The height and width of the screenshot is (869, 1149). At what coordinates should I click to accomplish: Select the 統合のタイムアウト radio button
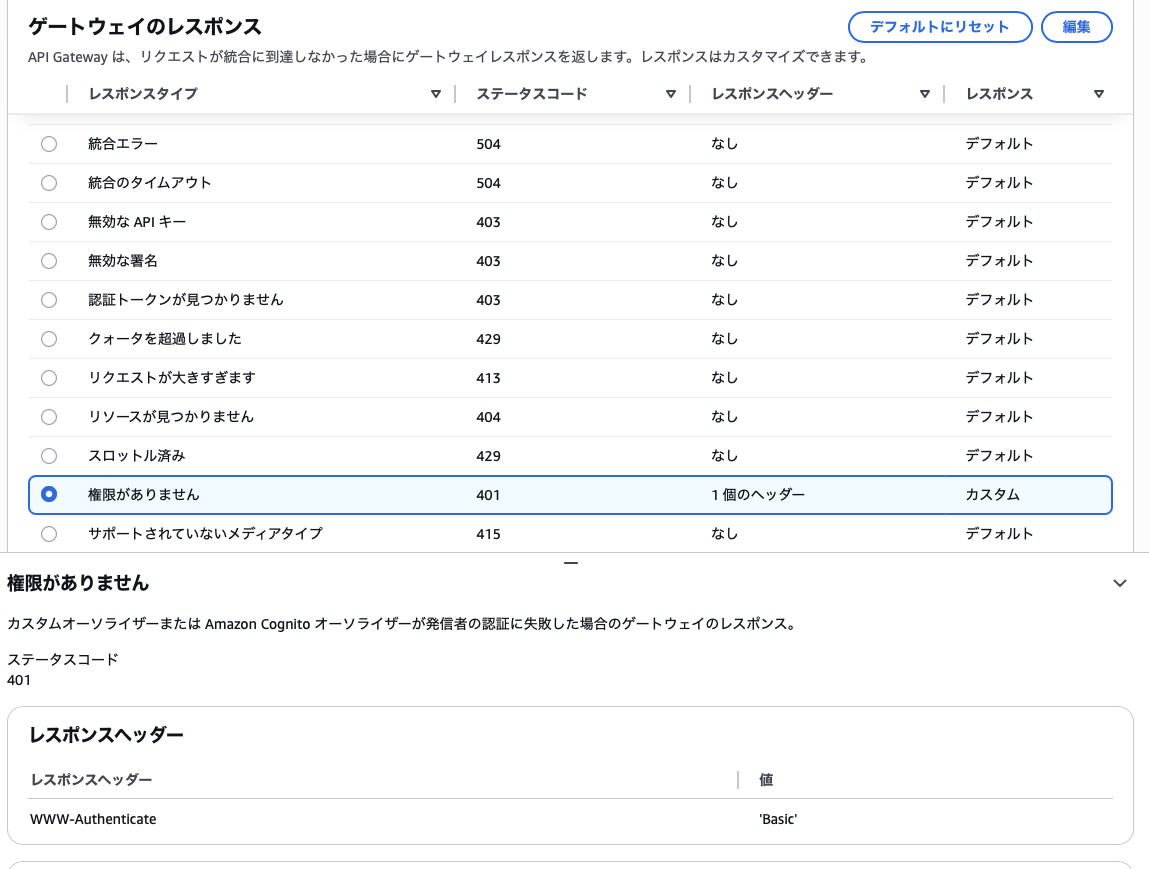pos(49,183)
